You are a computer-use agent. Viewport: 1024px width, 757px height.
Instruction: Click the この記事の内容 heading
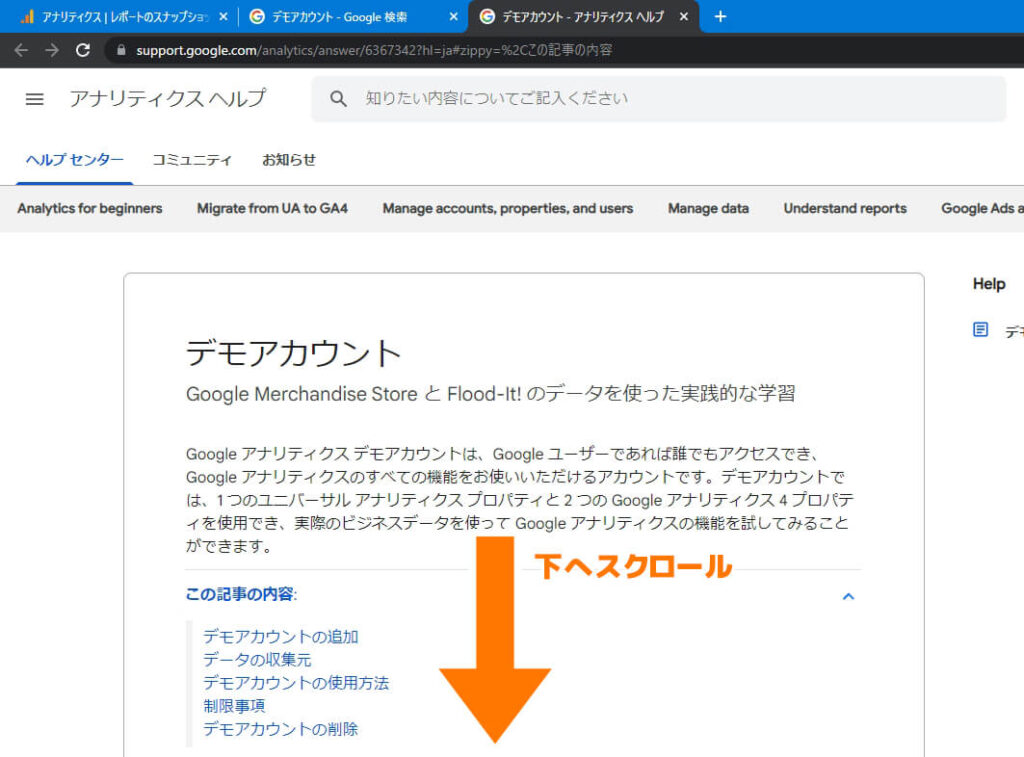point(241,594)
